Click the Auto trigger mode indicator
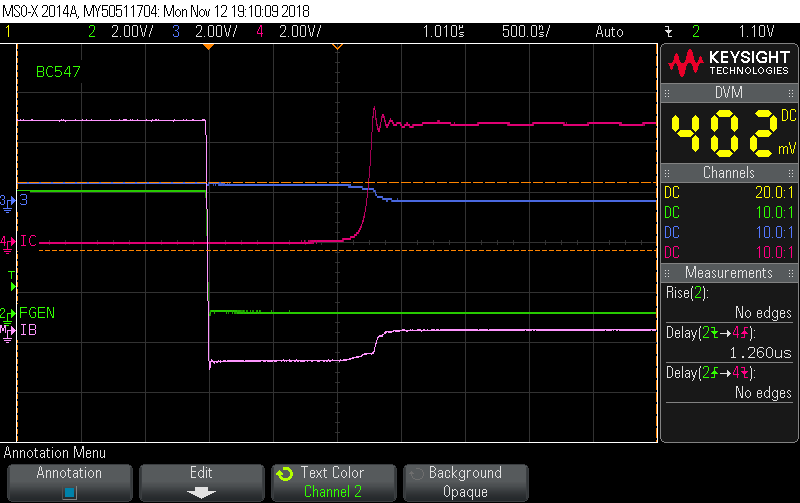 [x=609, y=32]
